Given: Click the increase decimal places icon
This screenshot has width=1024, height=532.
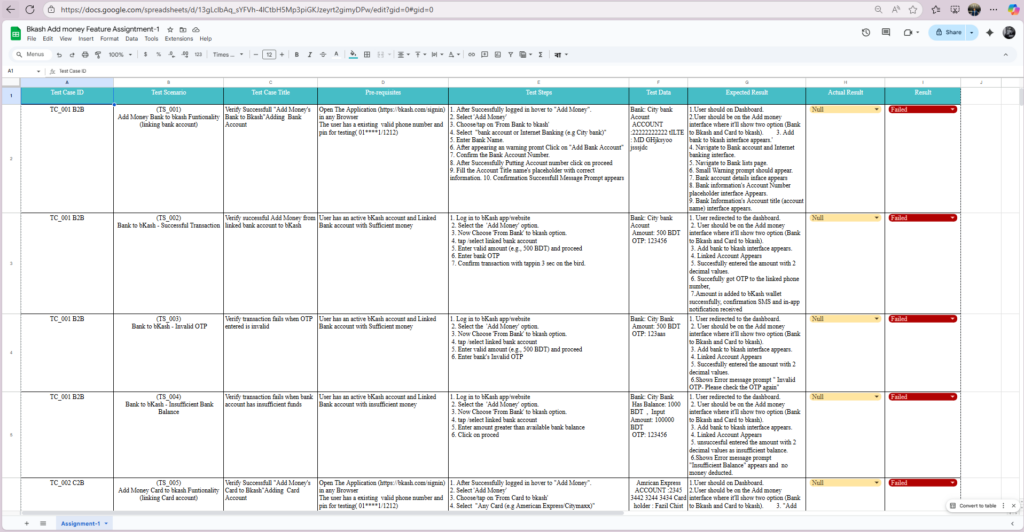Looking at the screenshot, I should [x=185, y=55].
